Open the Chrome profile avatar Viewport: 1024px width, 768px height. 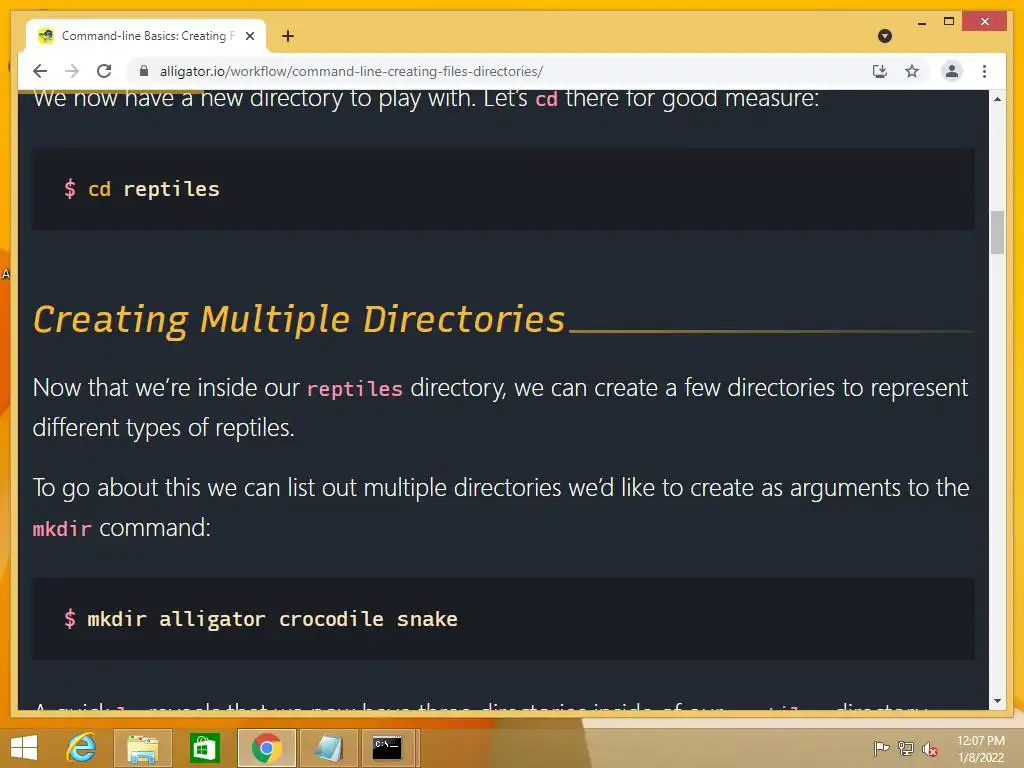click(952, 71)
